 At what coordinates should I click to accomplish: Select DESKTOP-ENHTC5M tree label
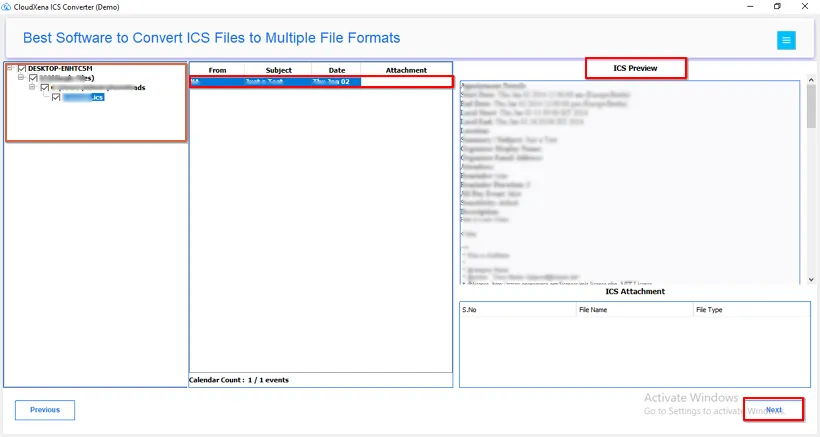60,68
